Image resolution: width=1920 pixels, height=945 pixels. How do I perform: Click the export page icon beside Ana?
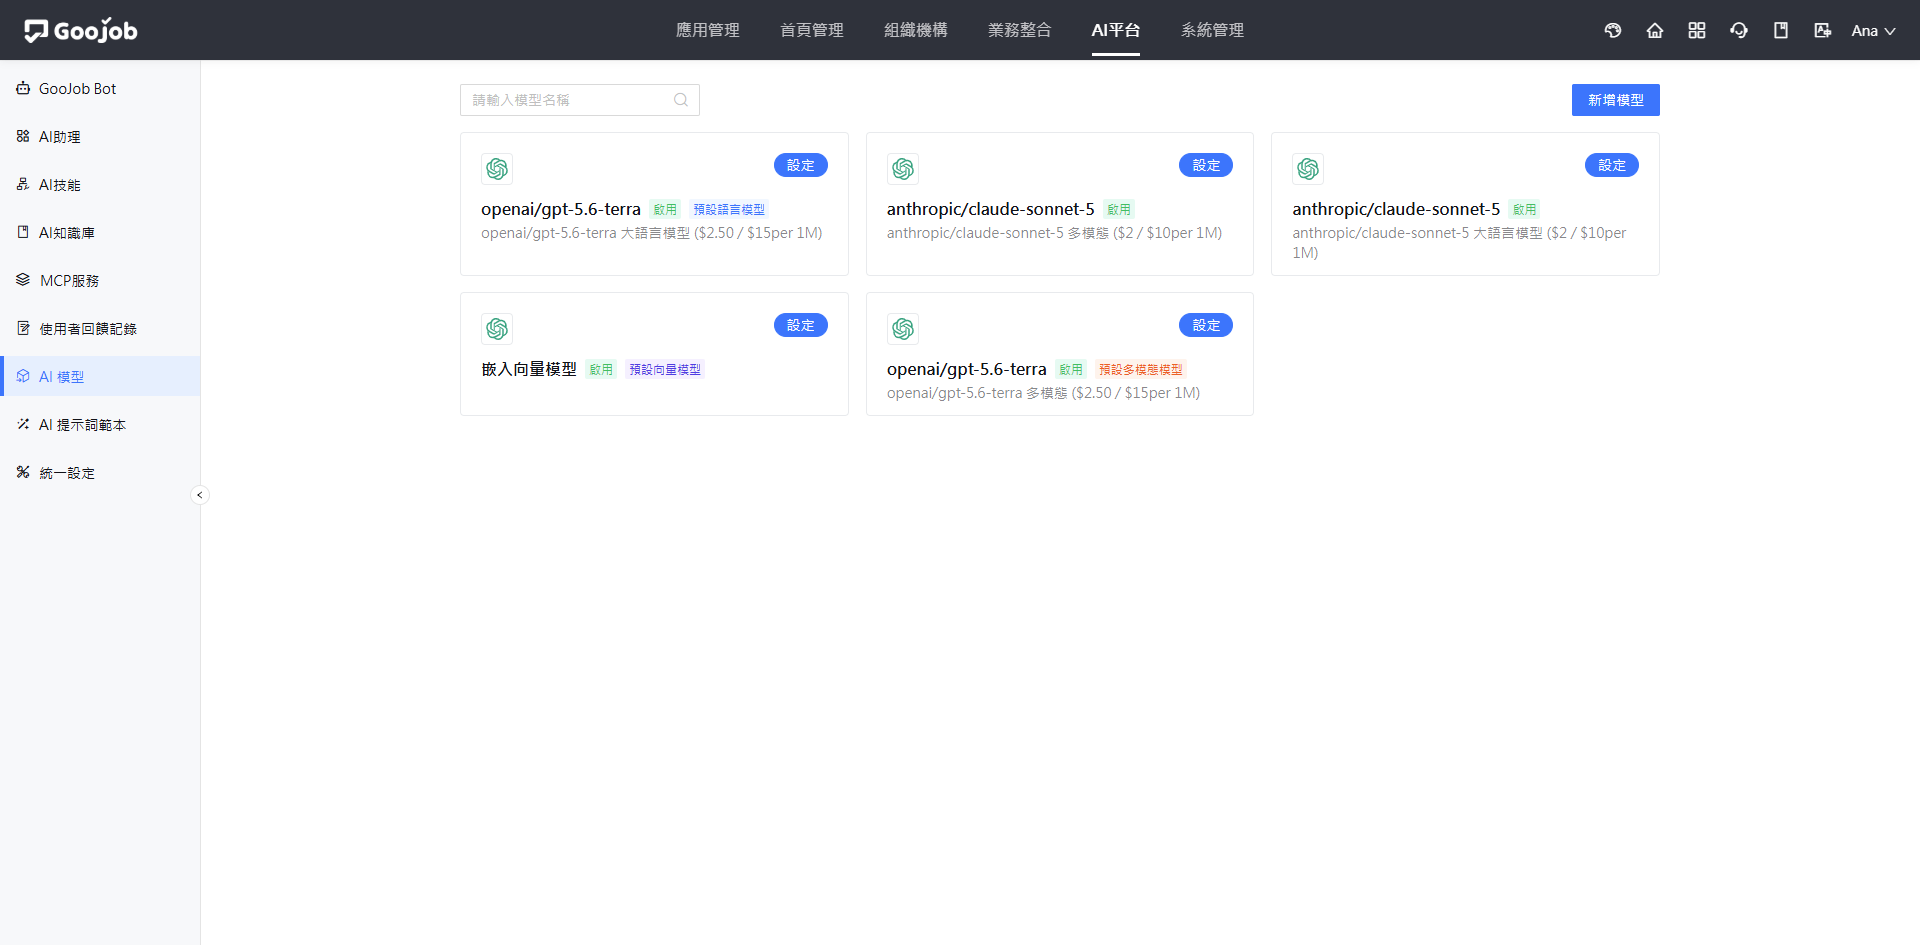pyautogui.click(x=1823, y=30)
